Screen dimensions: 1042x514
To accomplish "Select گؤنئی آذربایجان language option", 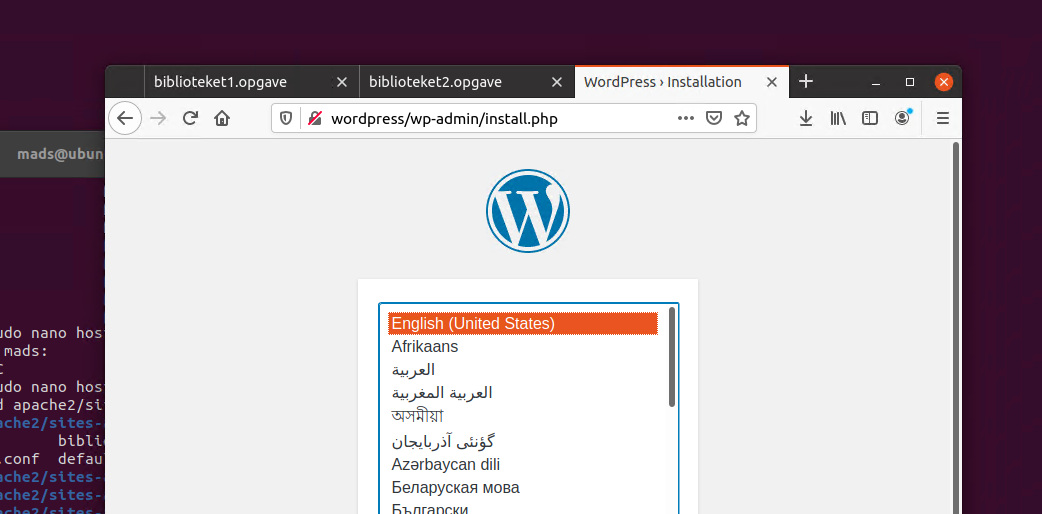I will [x=523, y=440].
